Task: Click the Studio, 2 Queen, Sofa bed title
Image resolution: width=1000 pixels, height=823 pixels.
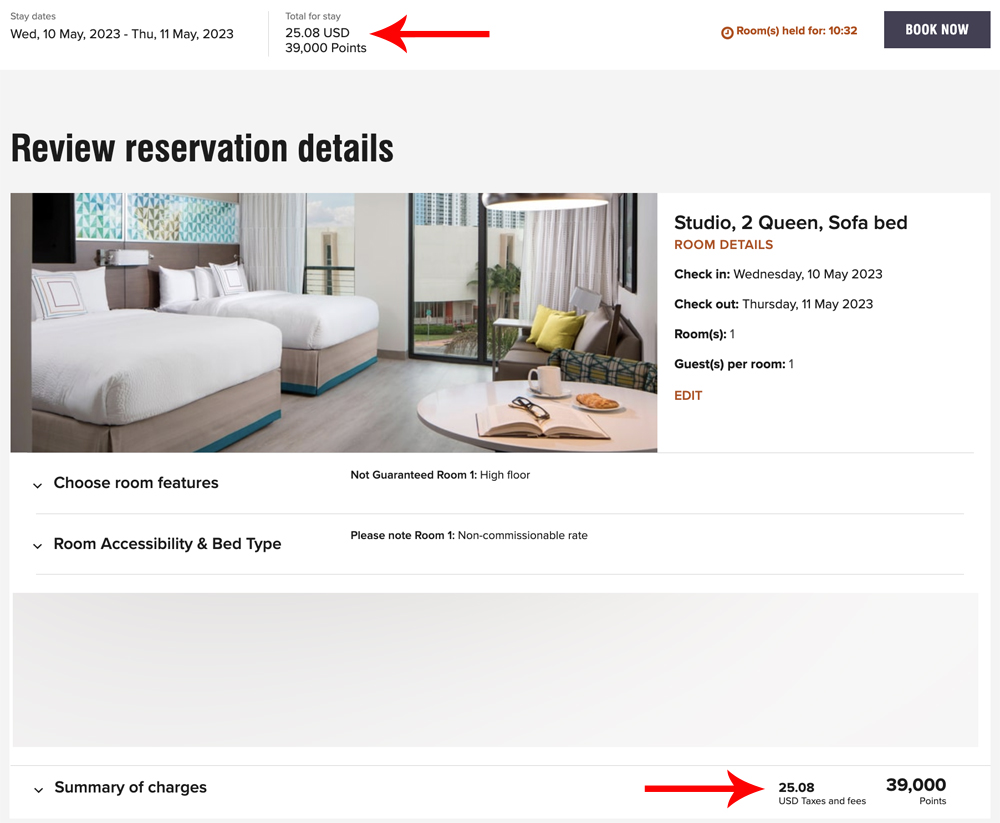Action: (790, 223)
